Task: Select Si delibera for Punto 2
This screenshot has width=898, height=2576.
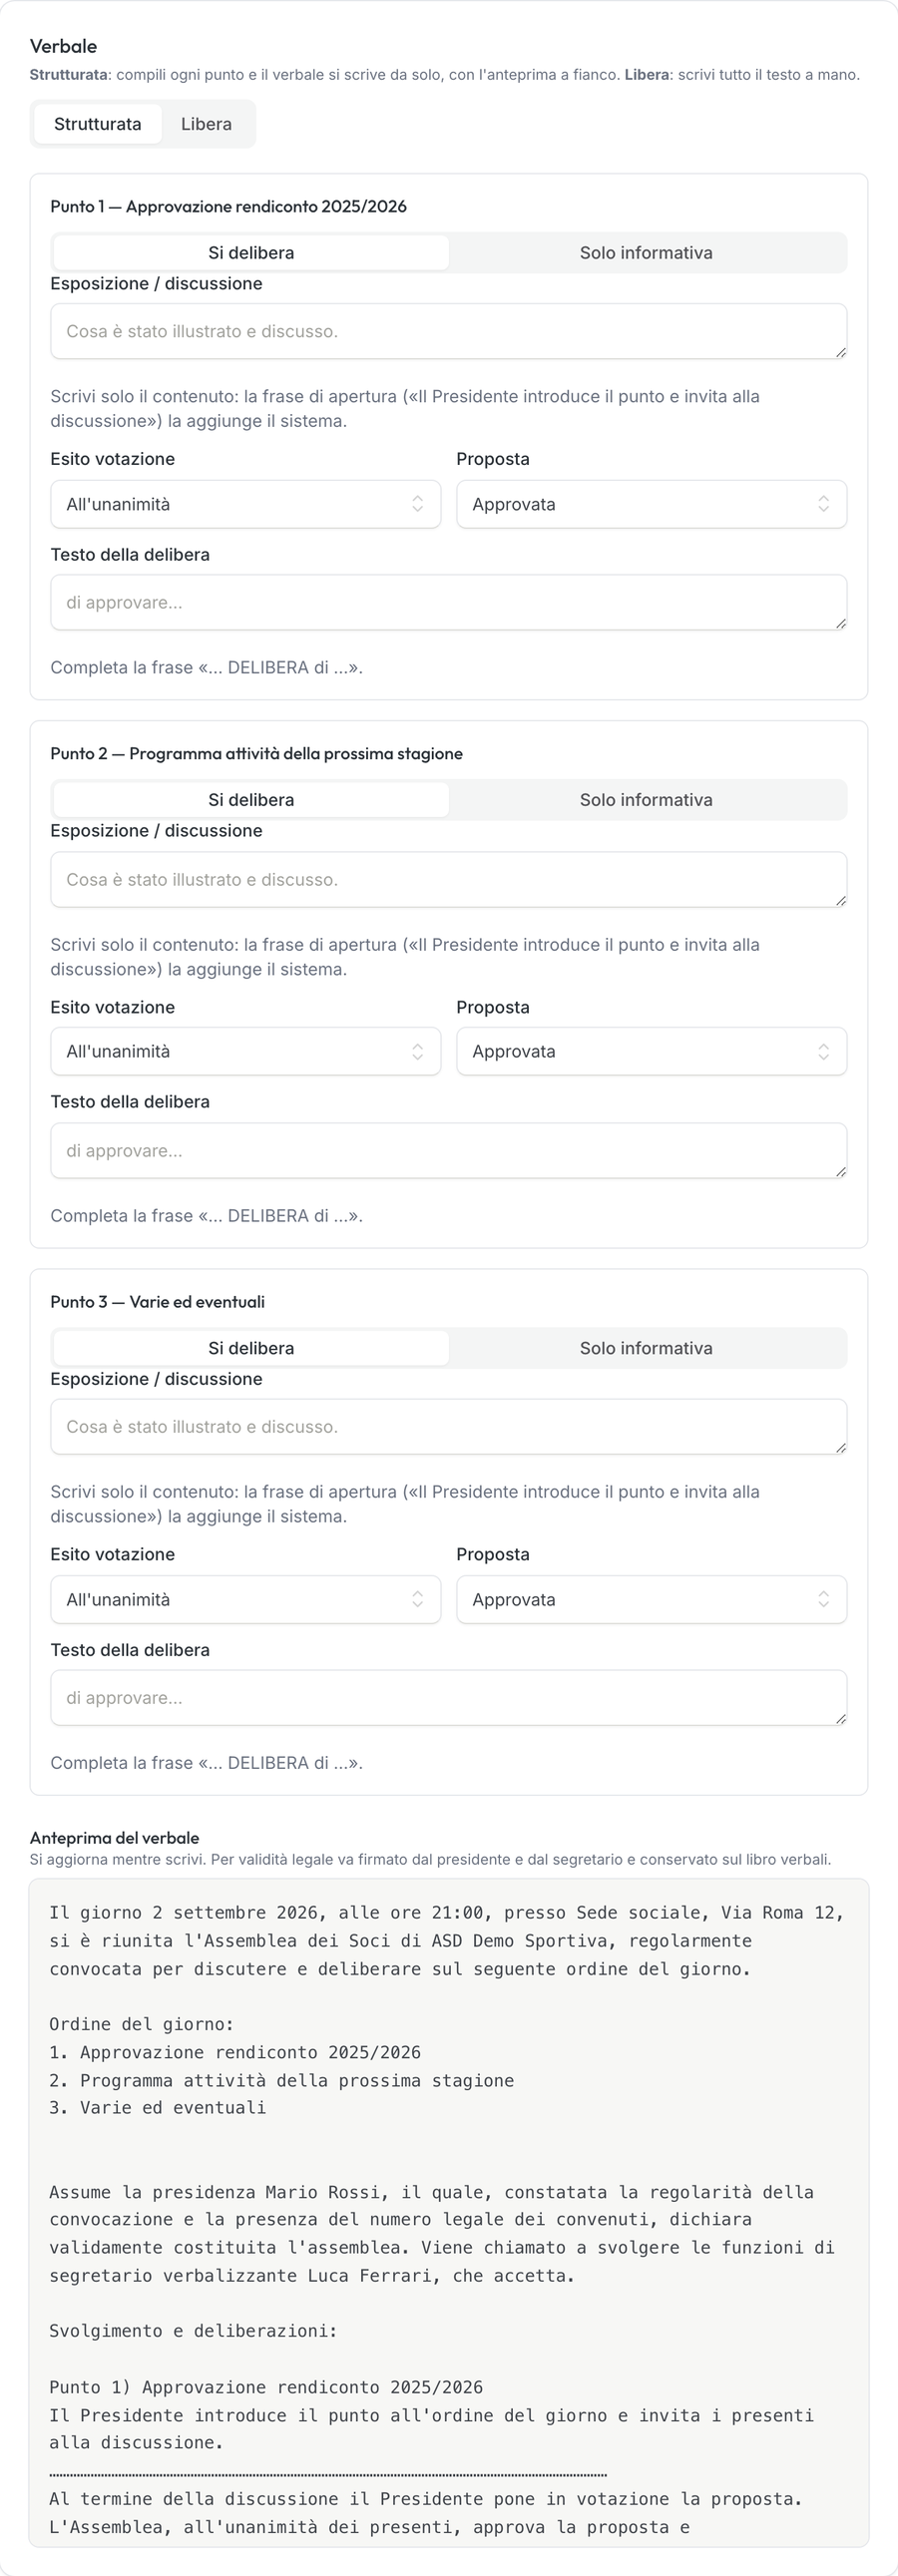Action: 251,800
